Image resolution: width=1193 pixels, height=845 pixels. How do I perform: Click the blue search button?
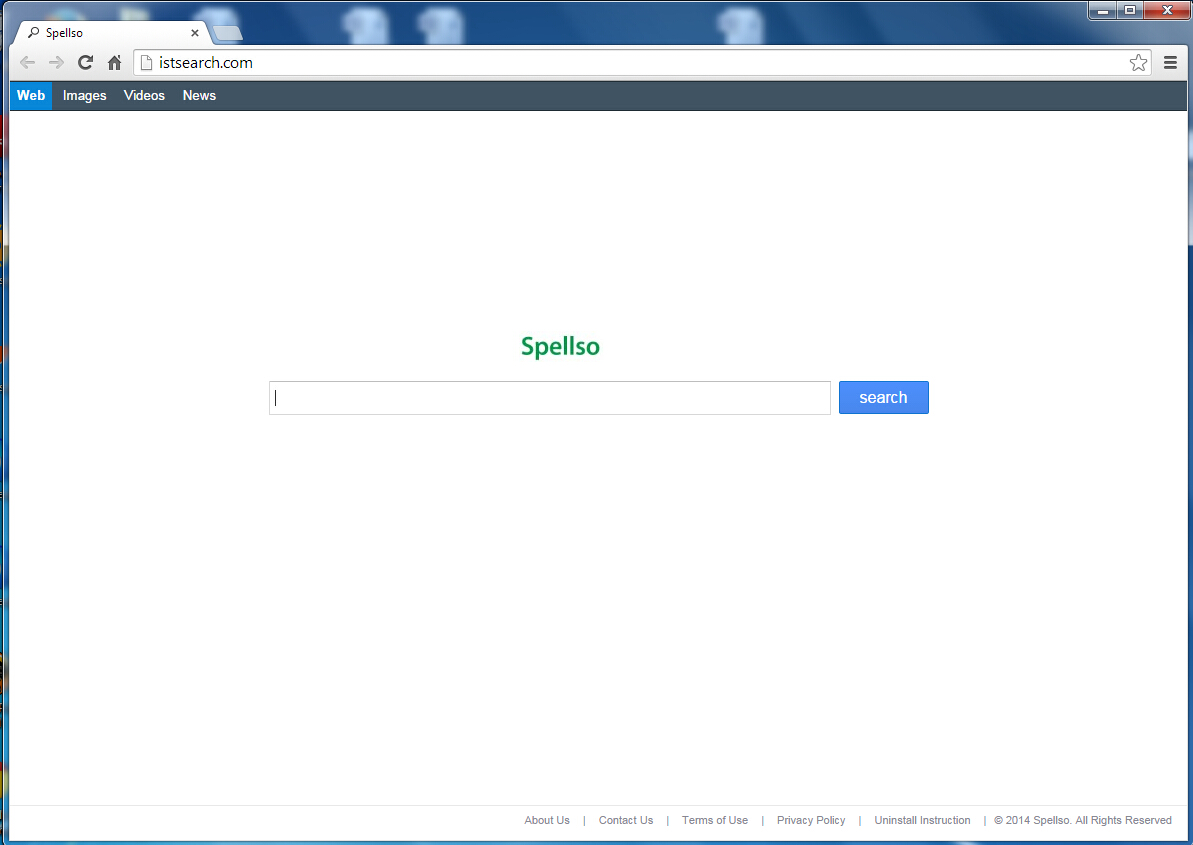tap(883, 397)
